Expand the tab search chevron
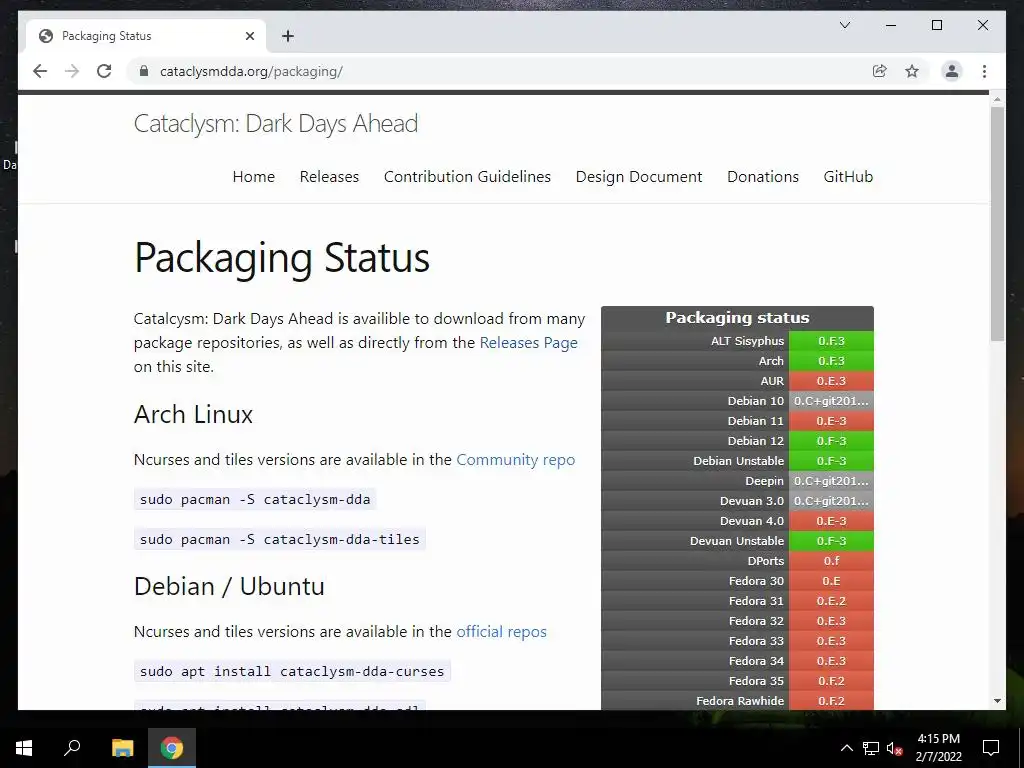The width and height of the screenshot is (1024, 768). pyautogui.click(x=844, y=25)
